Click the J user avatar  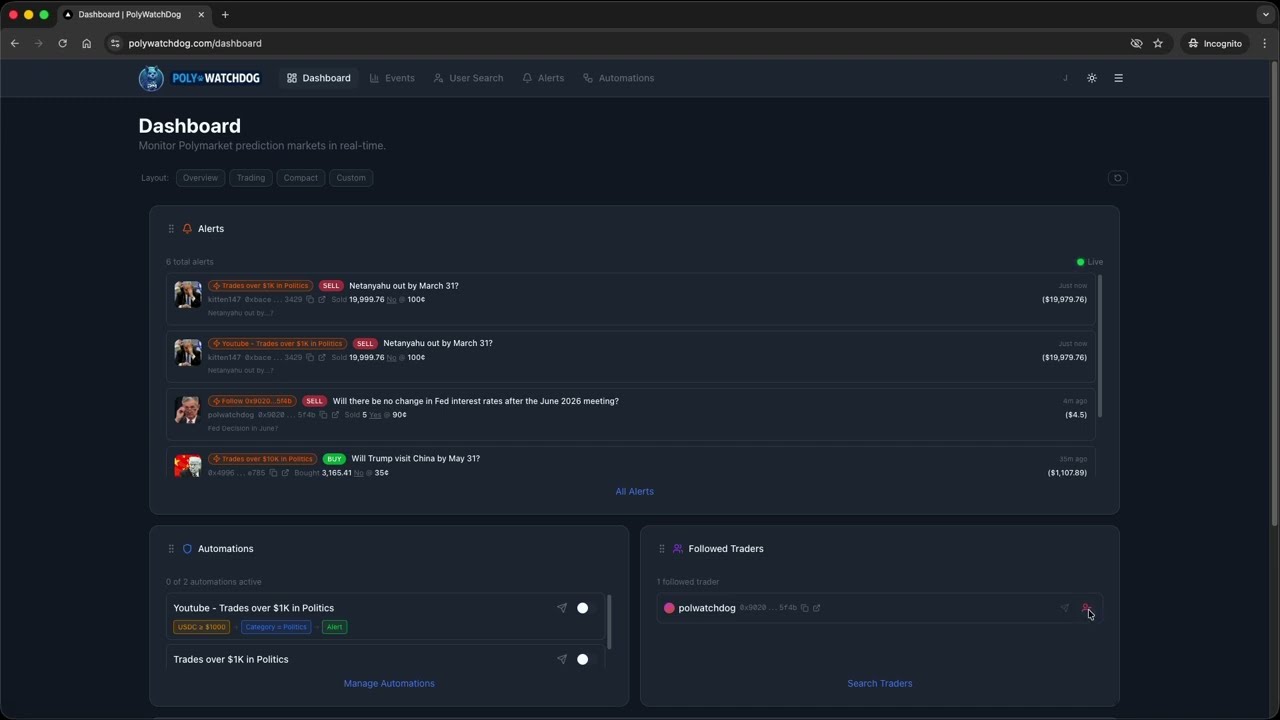[x=1065, y=78]
